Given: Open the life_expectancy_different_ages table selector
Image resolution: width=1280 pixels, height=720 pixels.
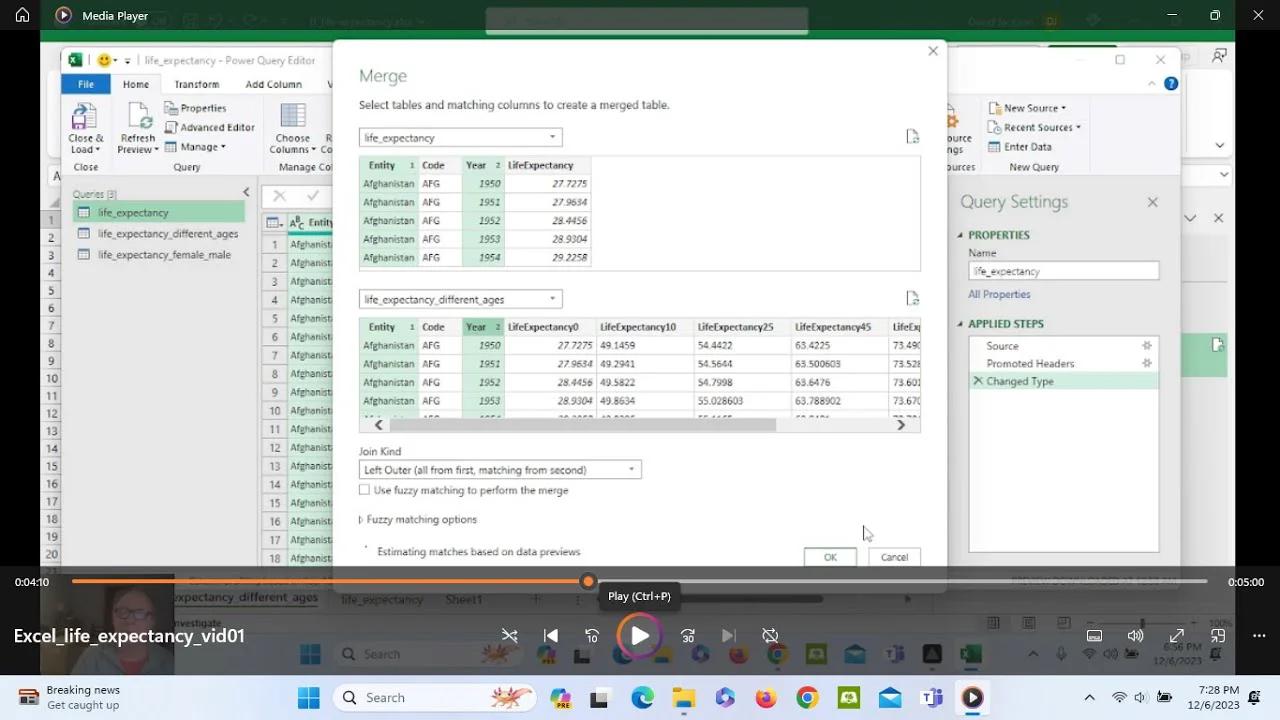Looking at the screenshot, I should click(x=553, y=298).
